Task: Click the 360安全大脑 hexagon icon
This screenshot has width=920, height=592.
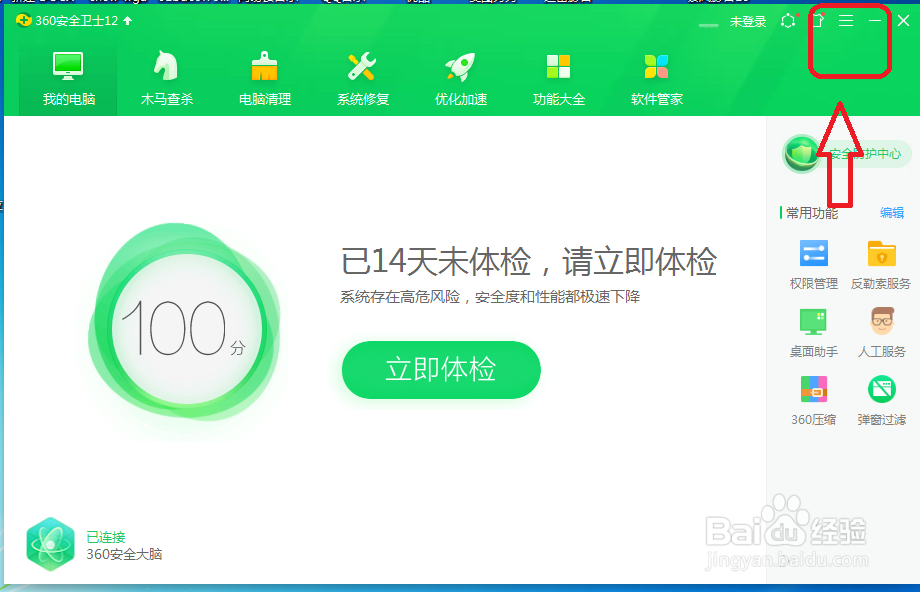Action: [x=50, y=544]
